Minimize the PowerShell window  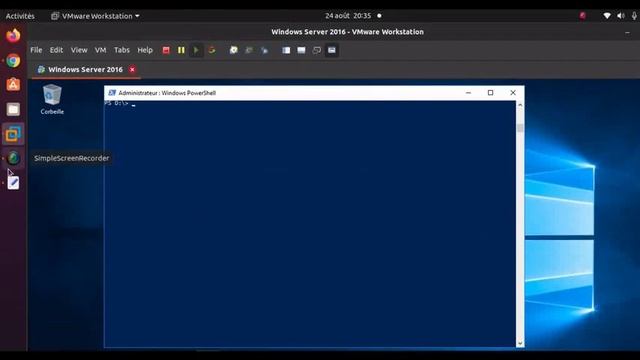point(468,93)
